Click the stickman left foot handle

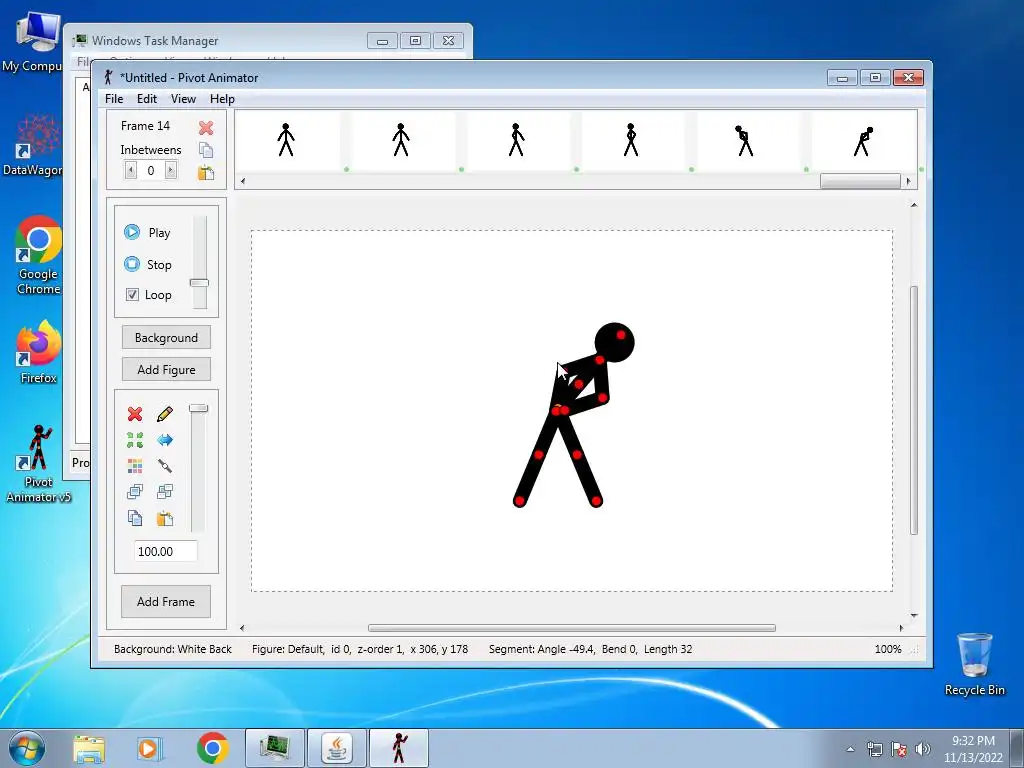(520, 501)
